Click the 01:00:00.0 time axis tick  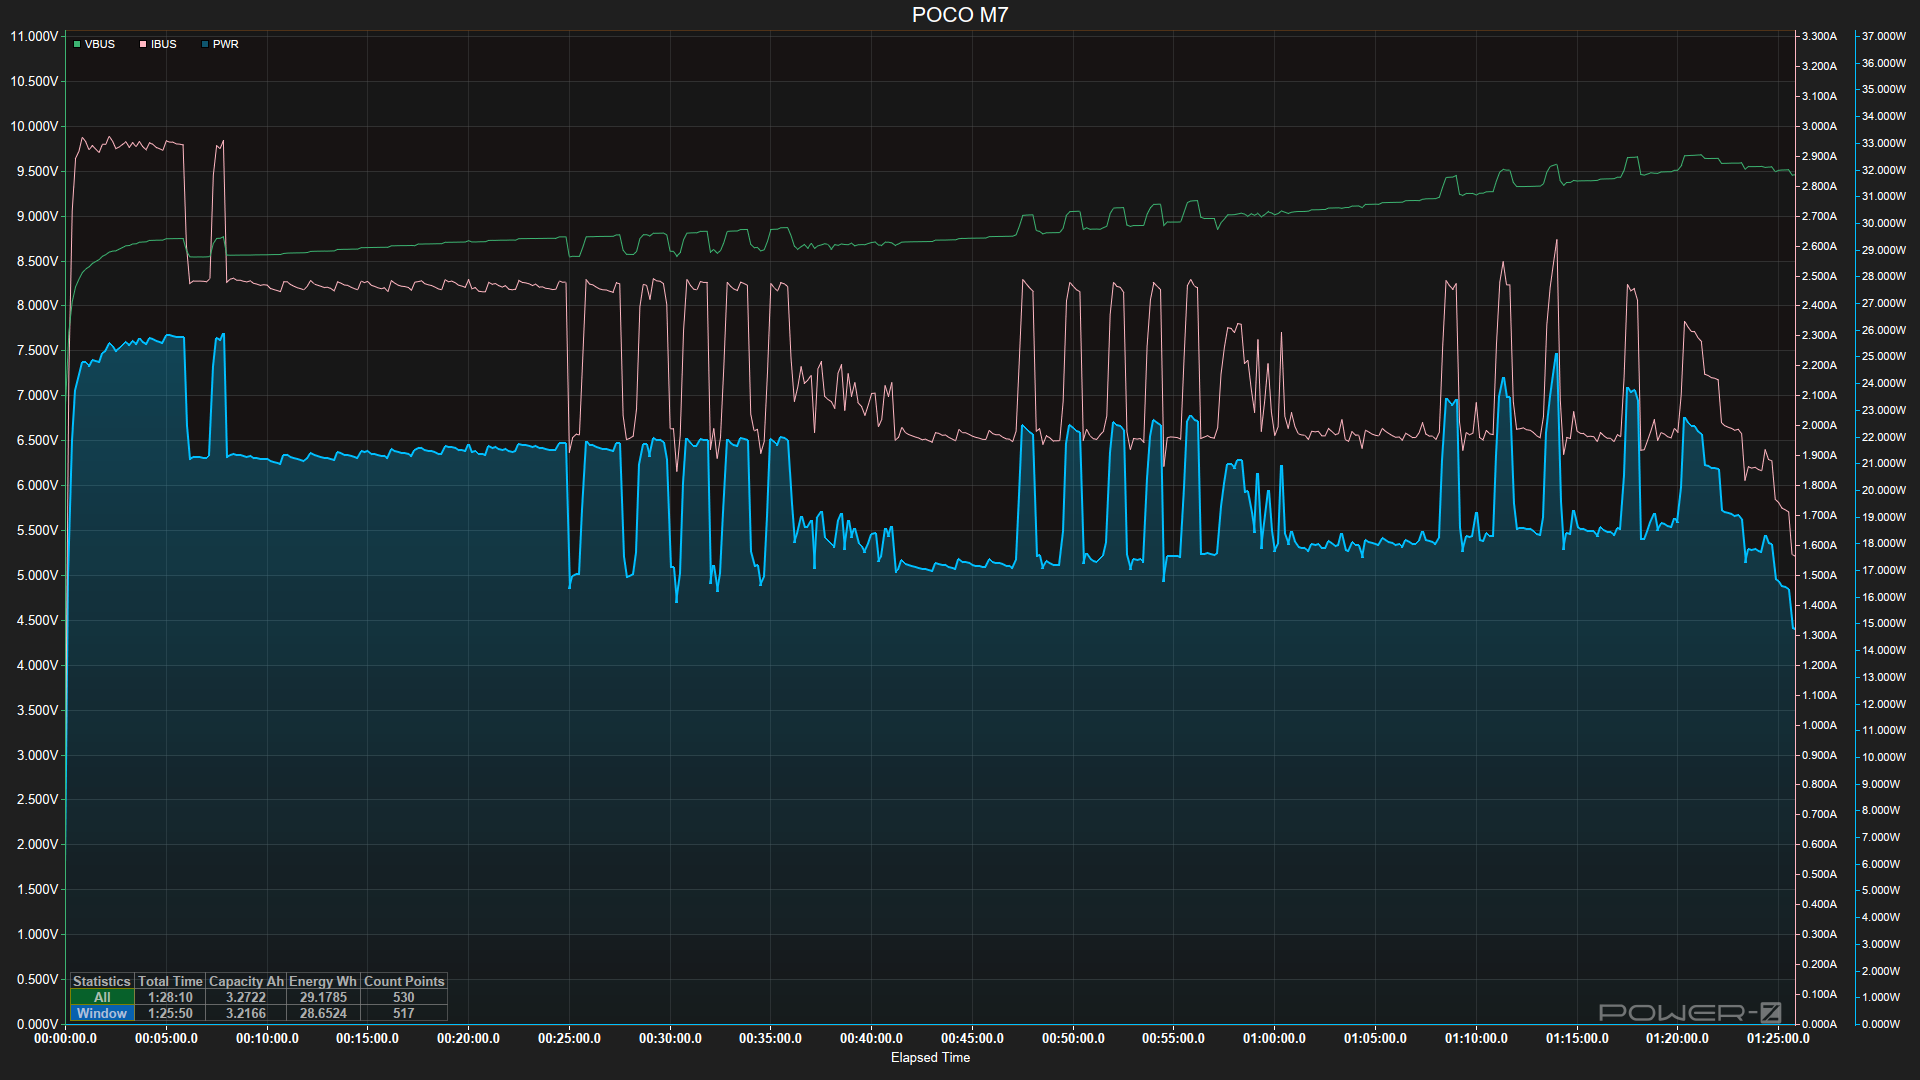point(1274,1038)
